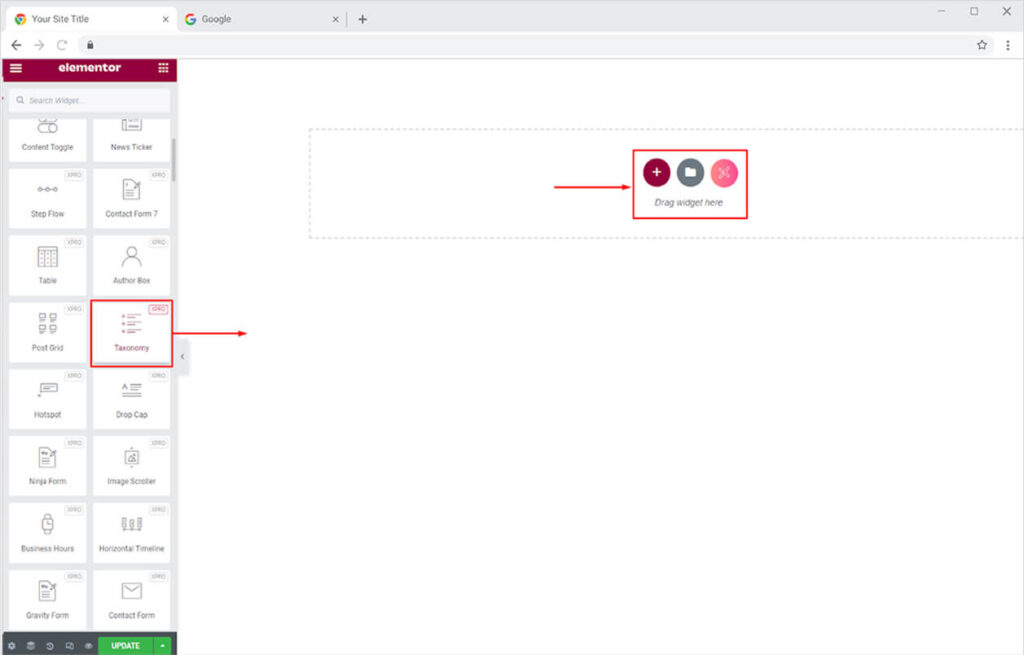Click the Search Widget input field

pos(90,101)
